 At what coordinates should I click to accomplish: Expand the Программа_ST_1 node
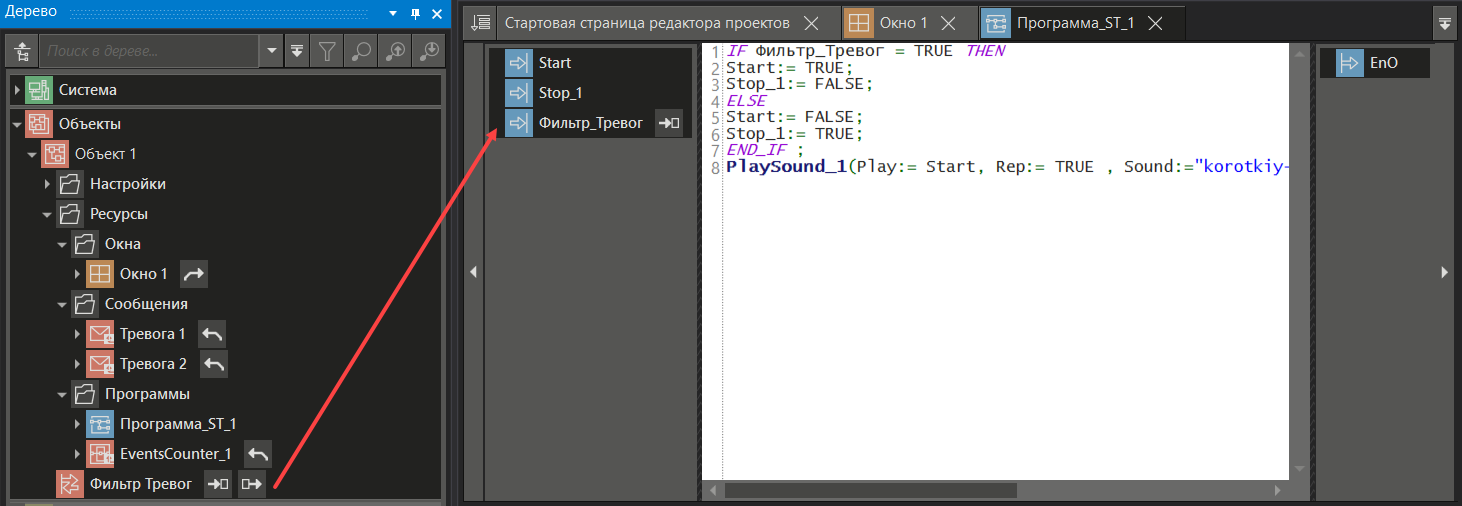click(77, 424)
